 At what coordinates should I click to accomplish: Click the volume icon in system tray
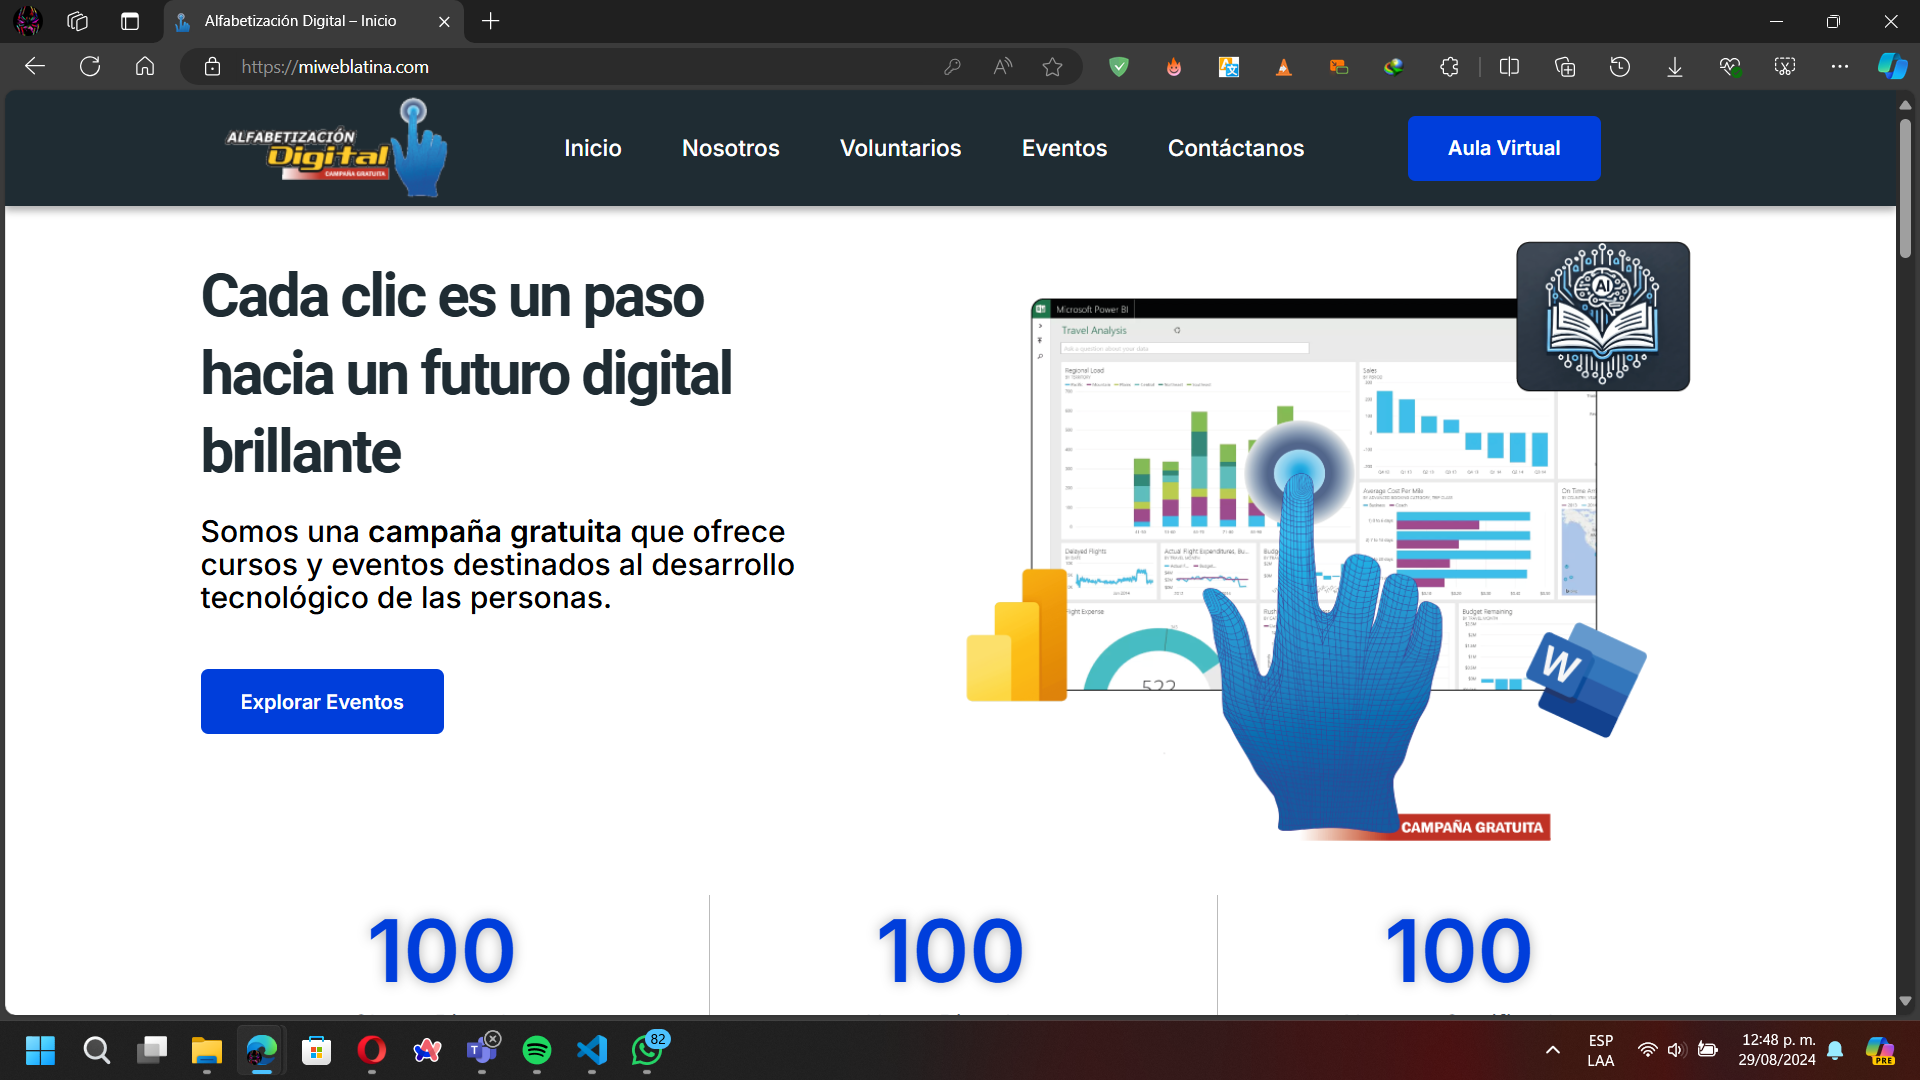click(x=1676, y=1050)
